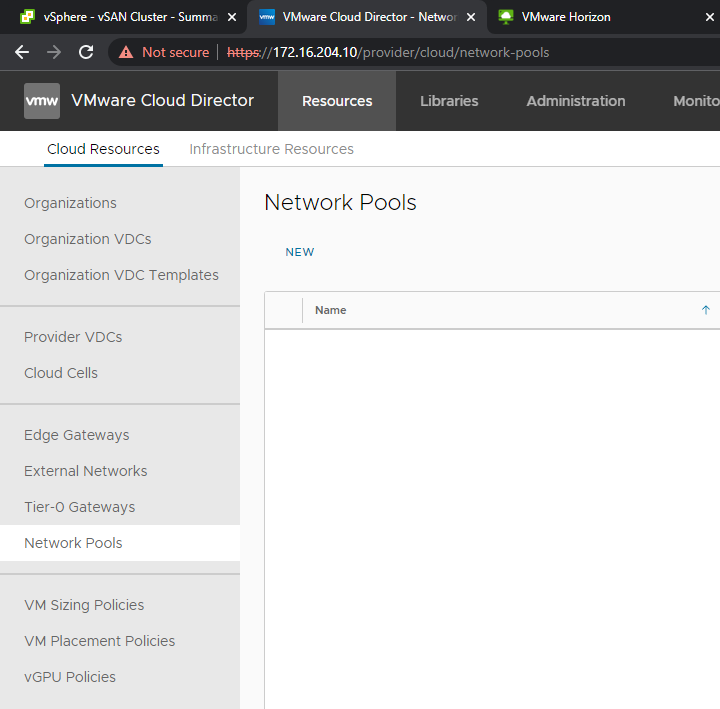This screenshot has width=720, height=709.
Task: Open Organization VDCs in sidebar
Action: coord(88,239)
